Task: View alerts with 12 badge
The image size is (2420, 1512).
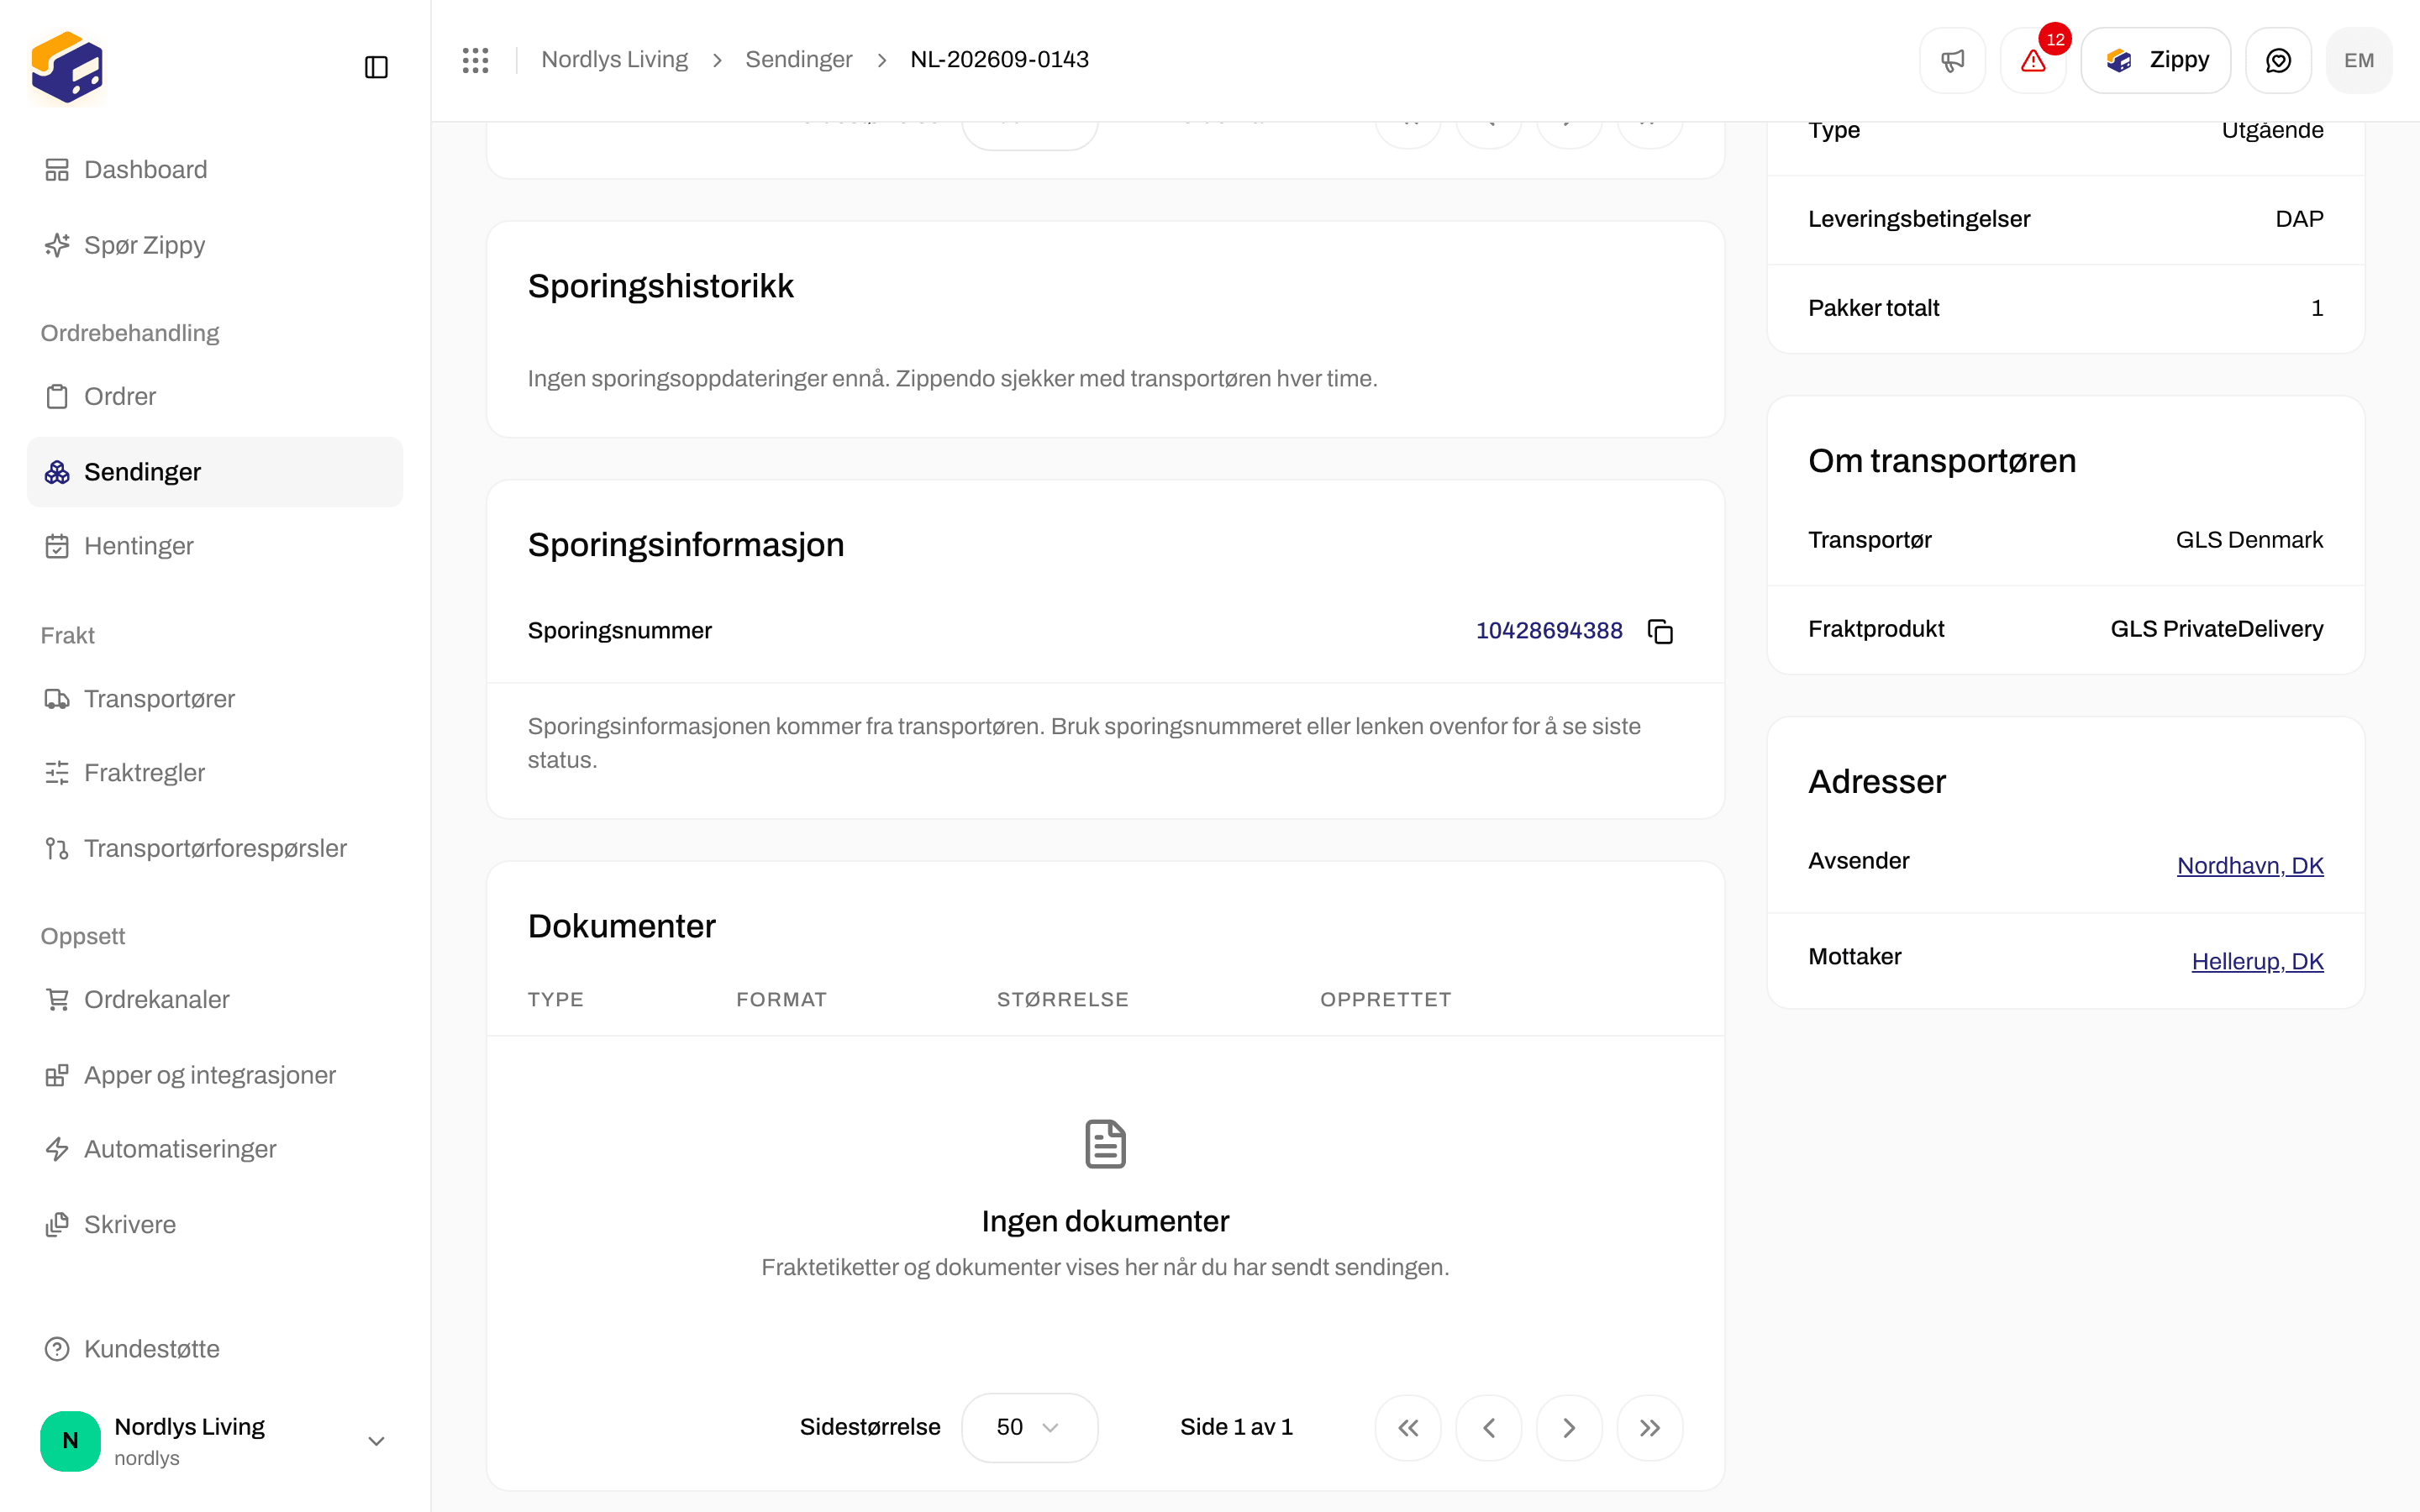Action: [x=2033, y=60]
